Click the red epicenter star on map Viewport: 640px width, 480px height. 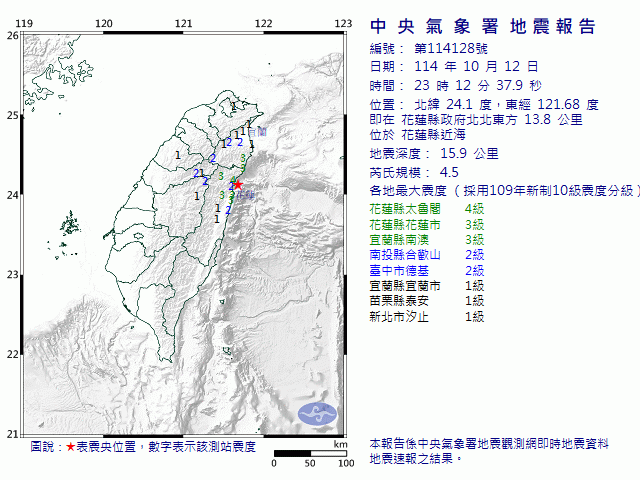(x=238, y=185)
